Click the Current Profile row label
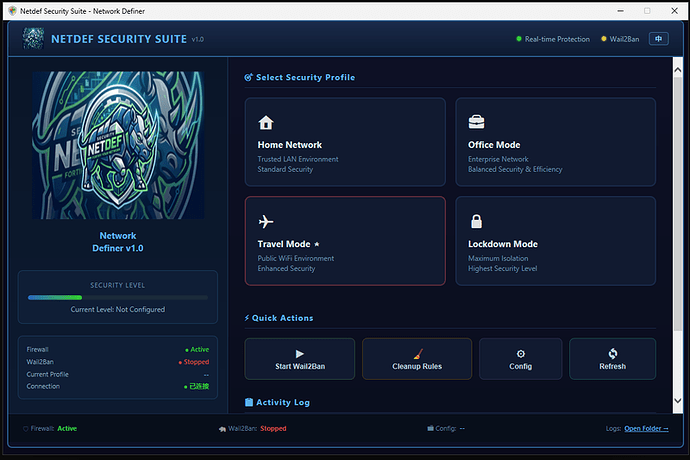Image resolution: width=690 pixels, height=460 pixels. pyautogui.click(x=48, y=374)
